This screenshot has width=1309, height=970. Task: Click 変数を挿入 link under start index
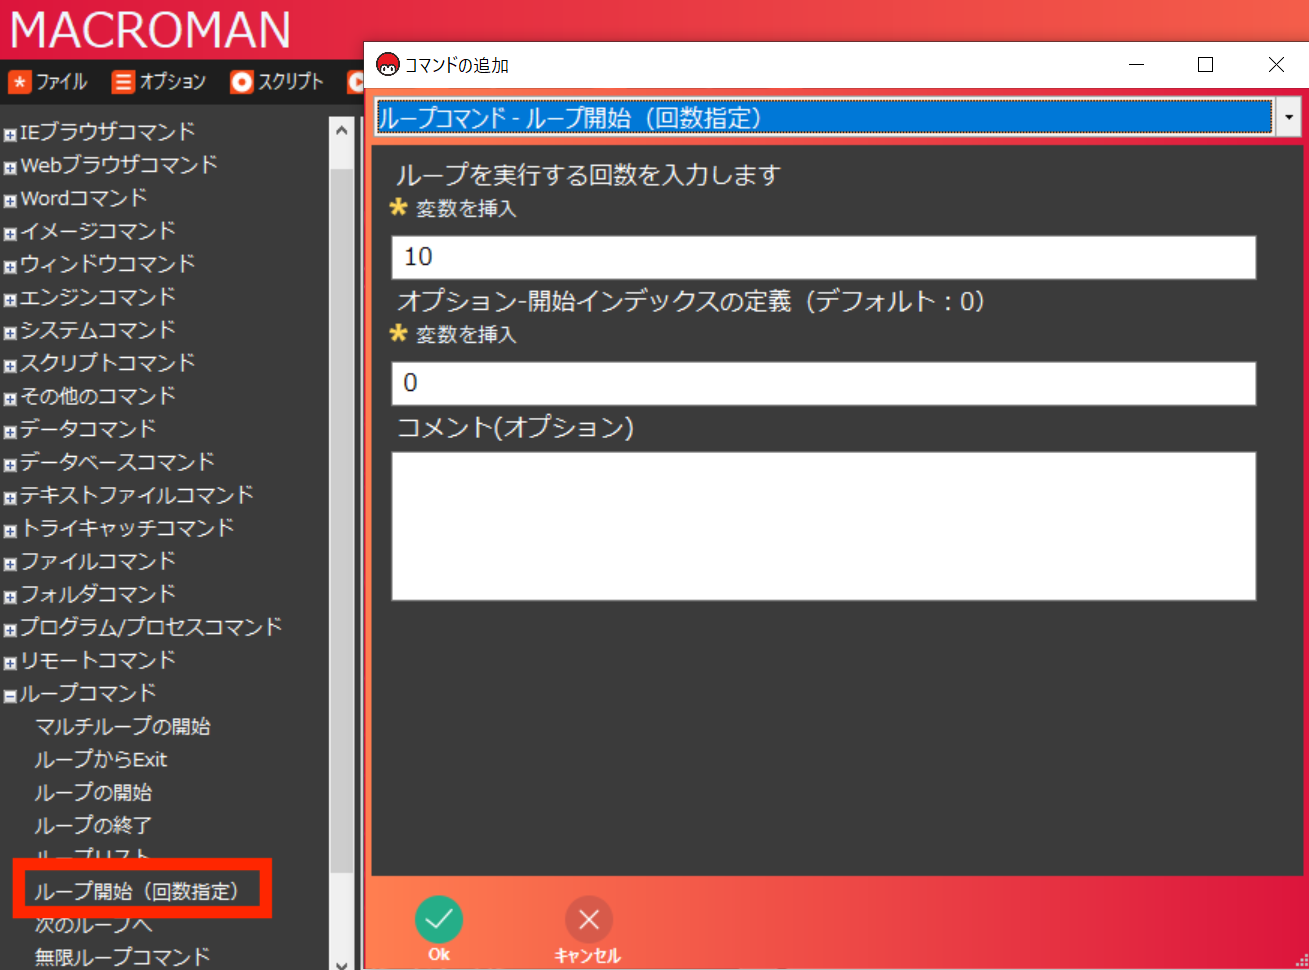(x=466, y=335)
